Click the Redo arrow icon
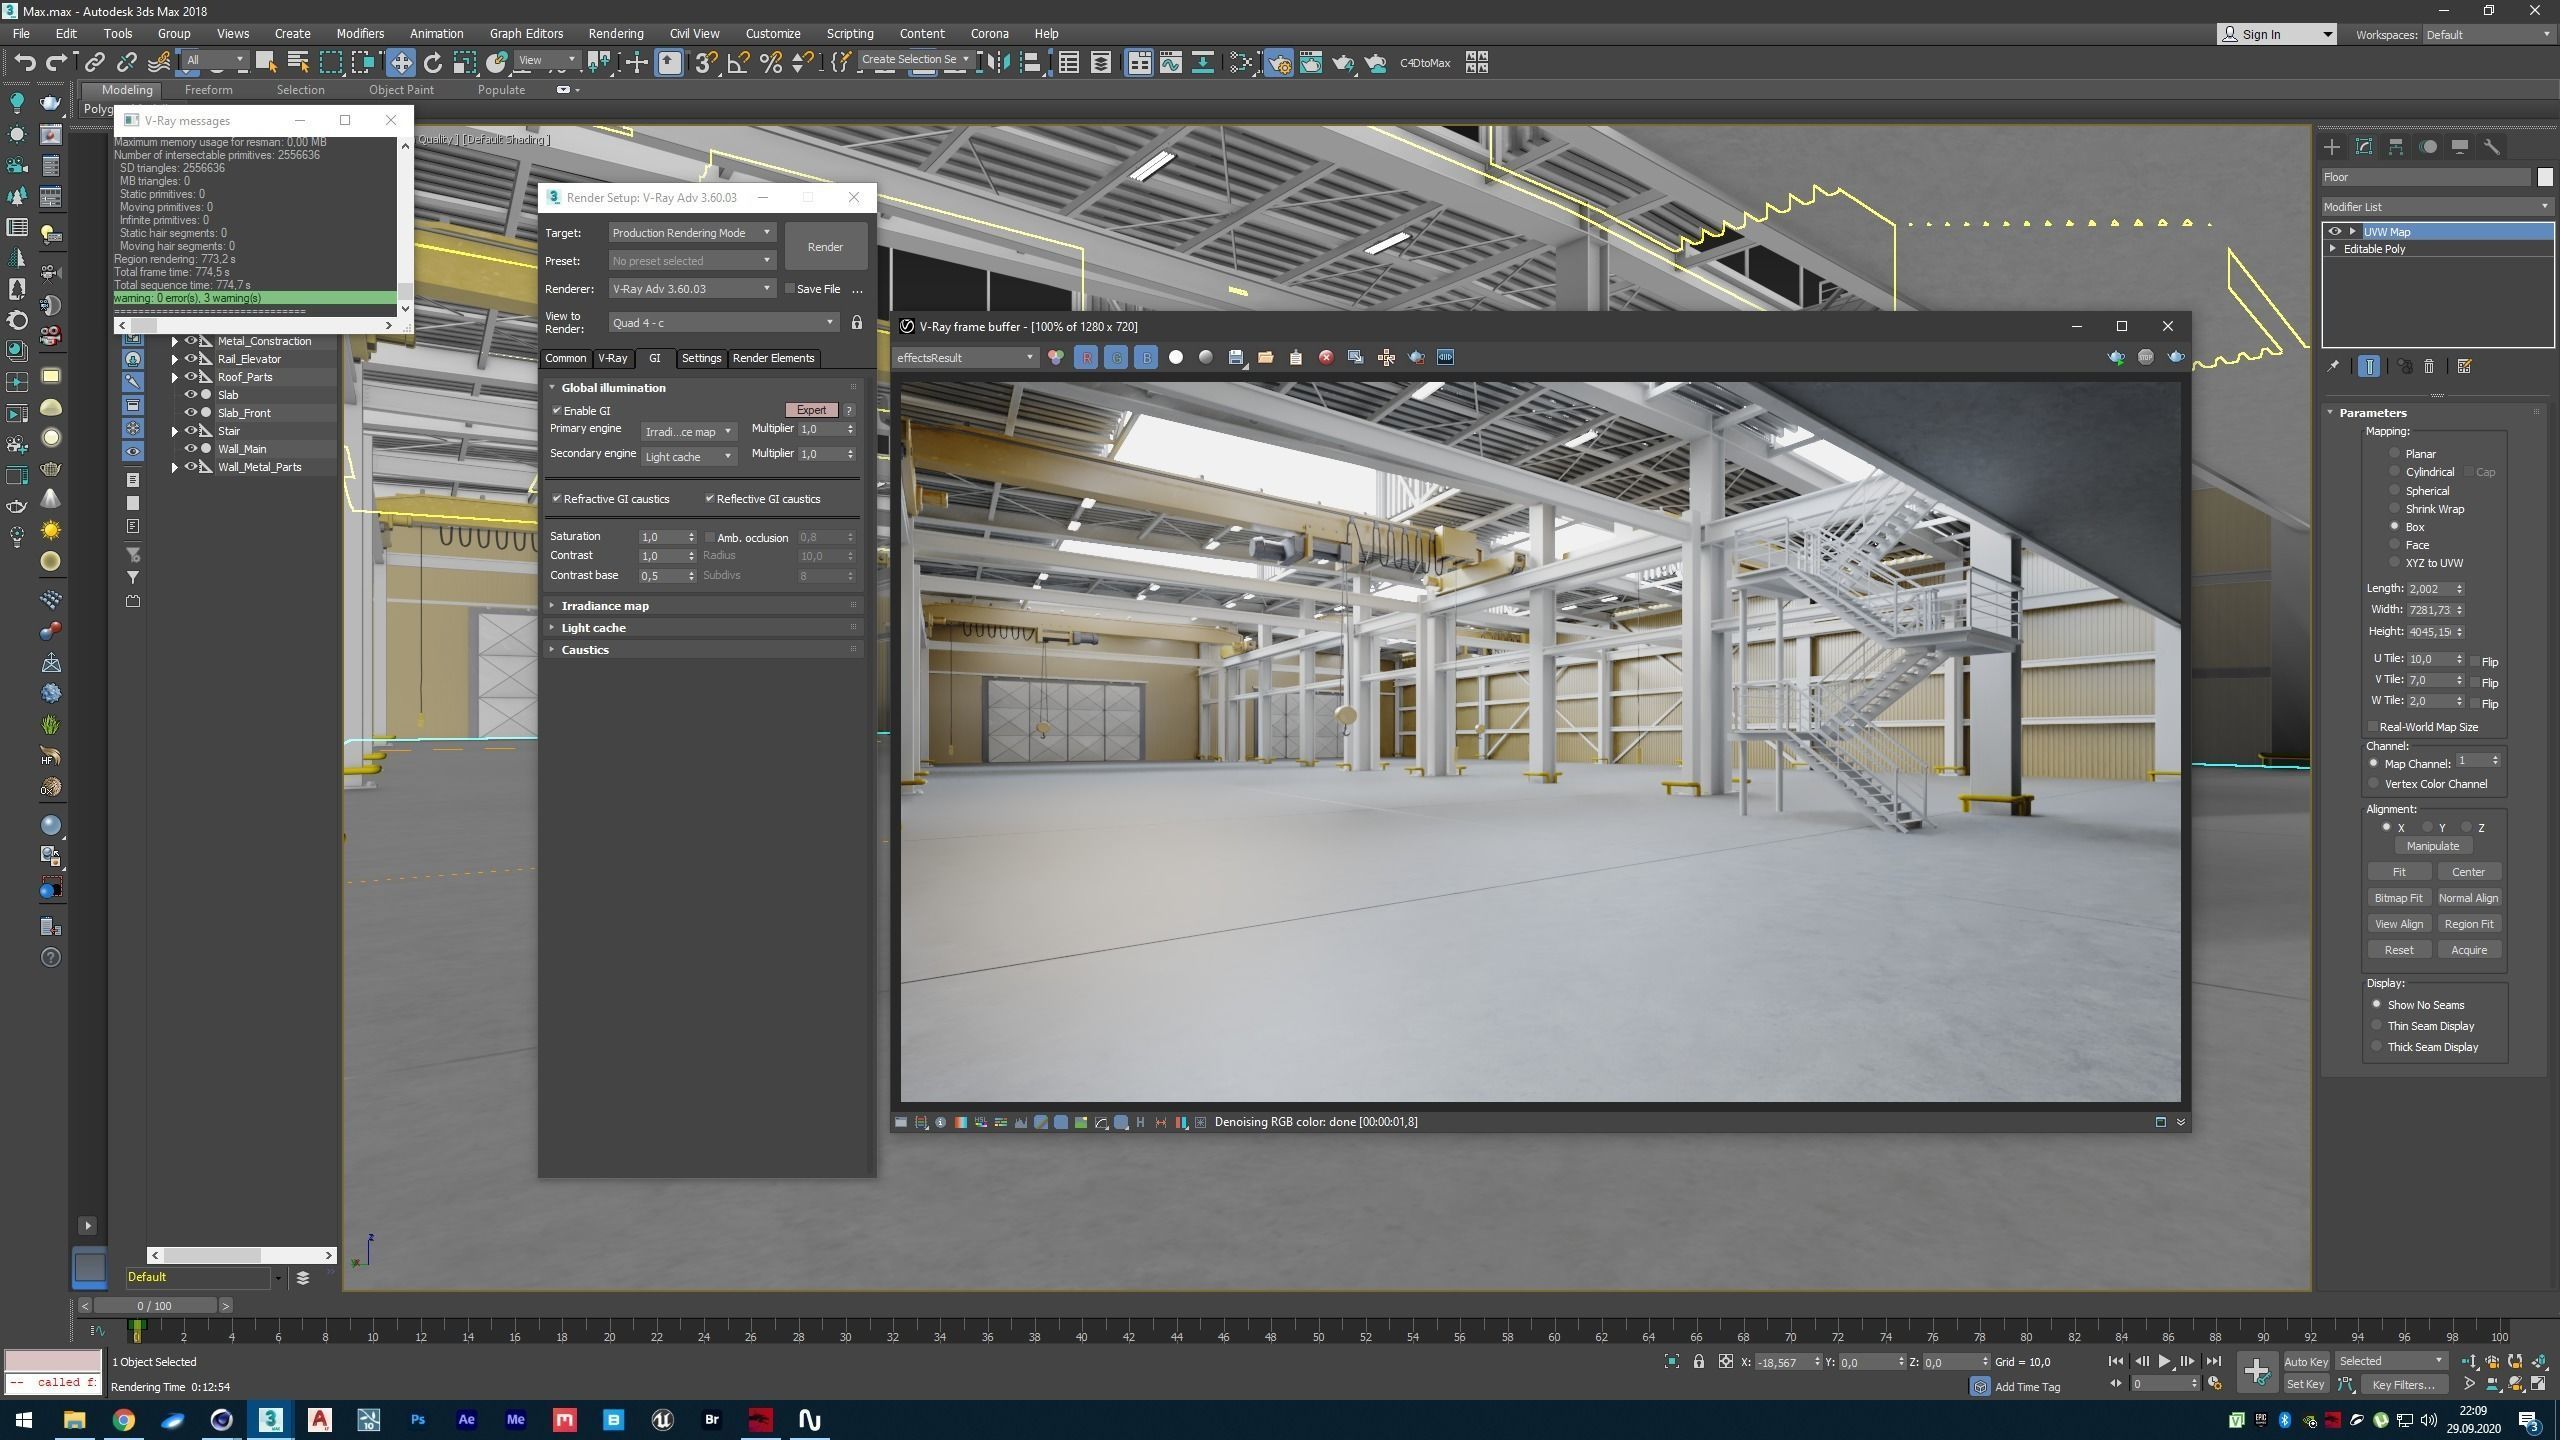Viewport: 2560px width, 1440px height. pyautogui.click(x=56, y=63)
